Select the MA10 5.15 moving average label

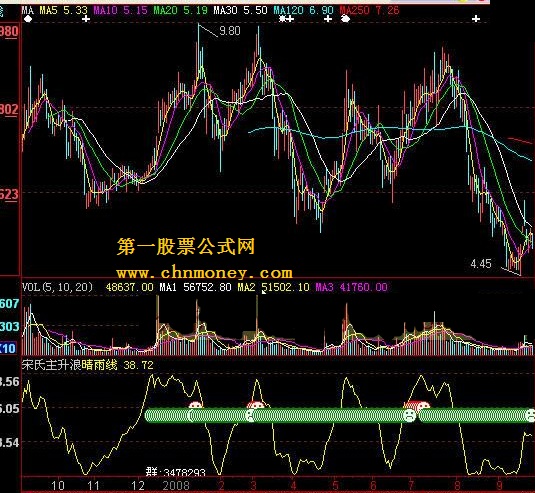[120, 10]
